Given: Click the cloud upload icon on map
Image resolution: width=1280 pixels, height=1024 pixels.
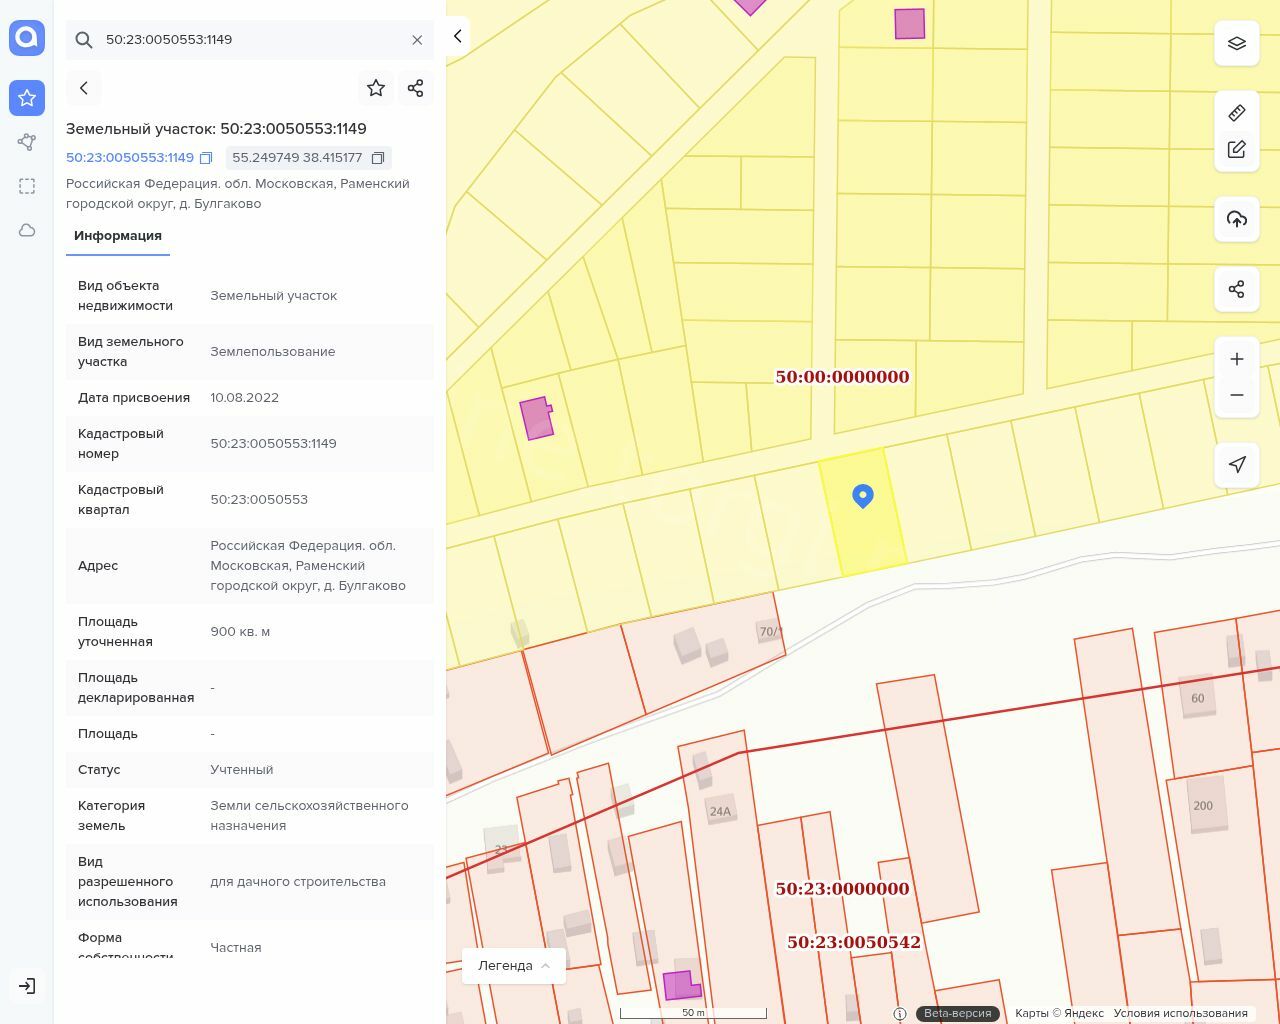Looking at the screenshot, I should [x=1236, y=219].
